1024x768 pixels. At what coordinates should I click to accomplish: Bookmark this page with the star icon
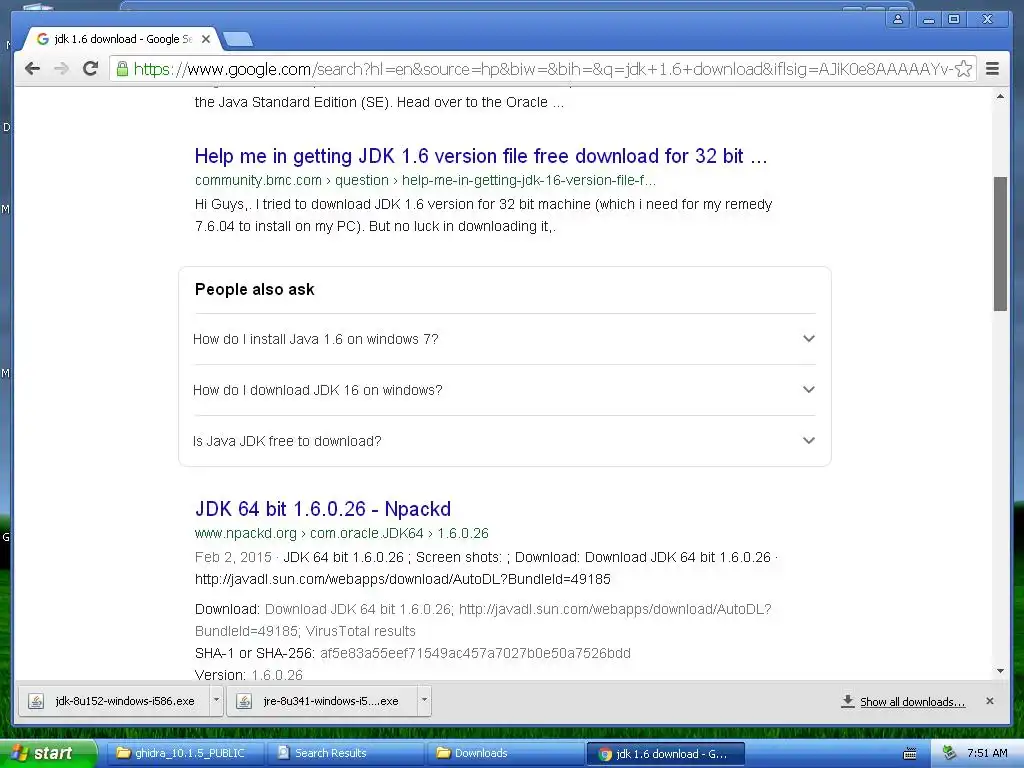tap(963, 69)
